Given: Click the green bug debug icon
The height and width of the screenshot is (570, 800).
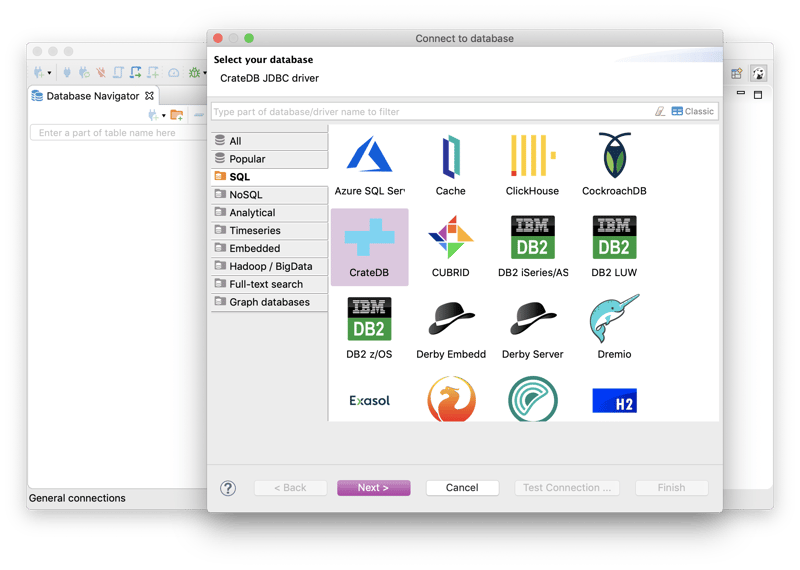Looking at the screenshot, I should click(194, 72).
